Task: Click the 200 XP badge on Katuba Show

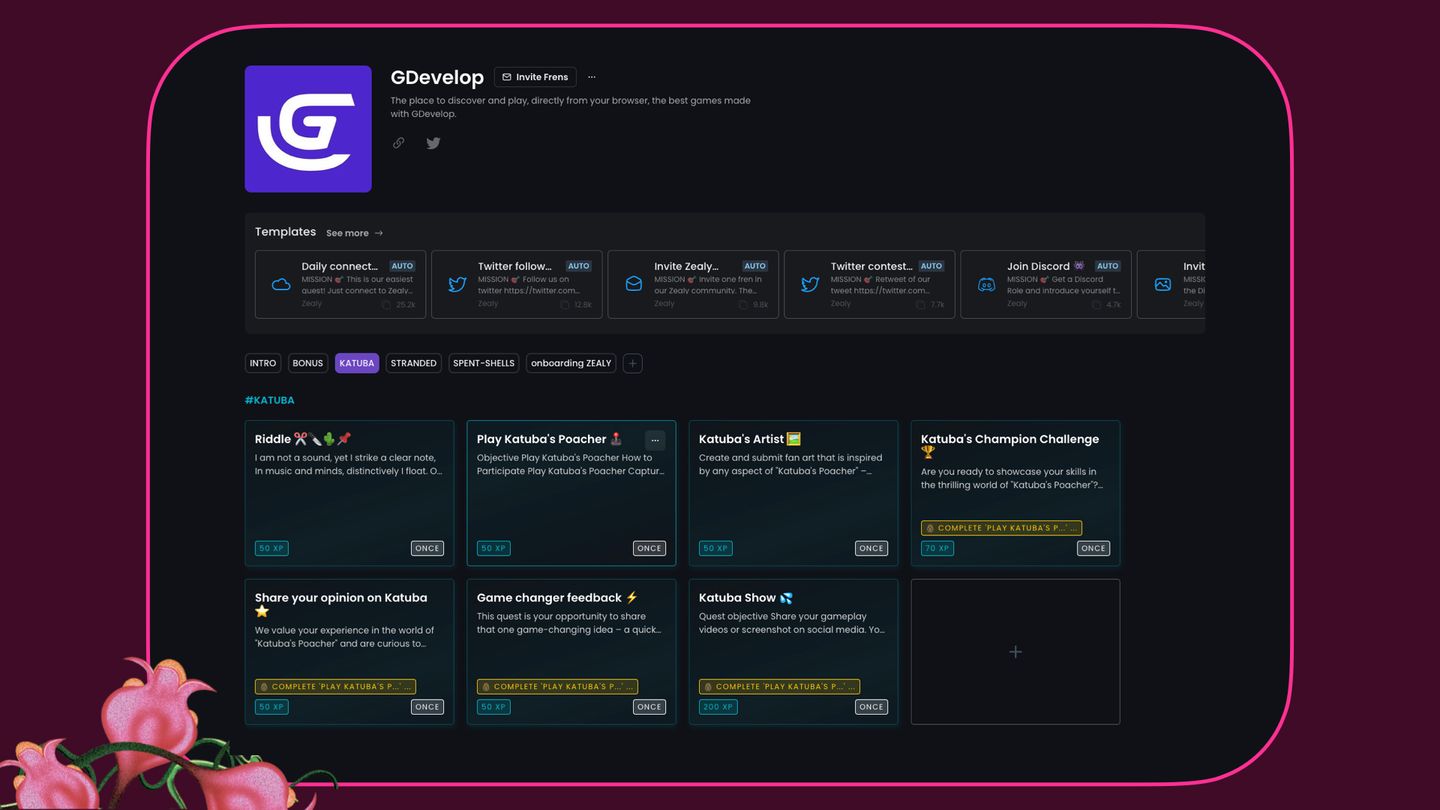Action: [x=718, y=707]
